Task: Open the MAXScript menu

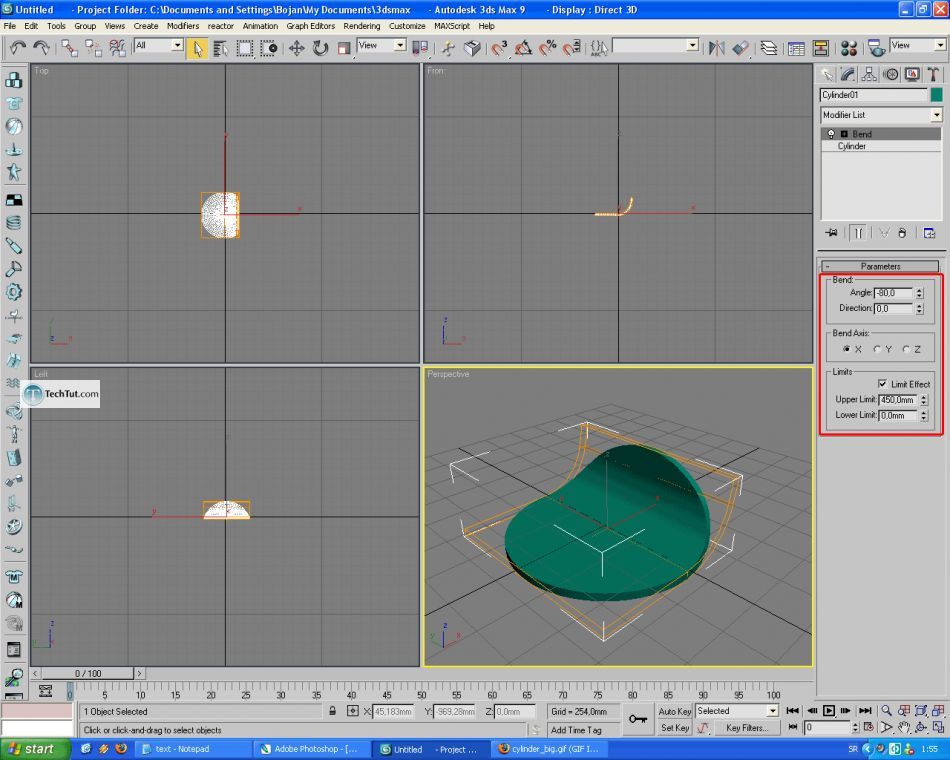Action: pos(452,26)
